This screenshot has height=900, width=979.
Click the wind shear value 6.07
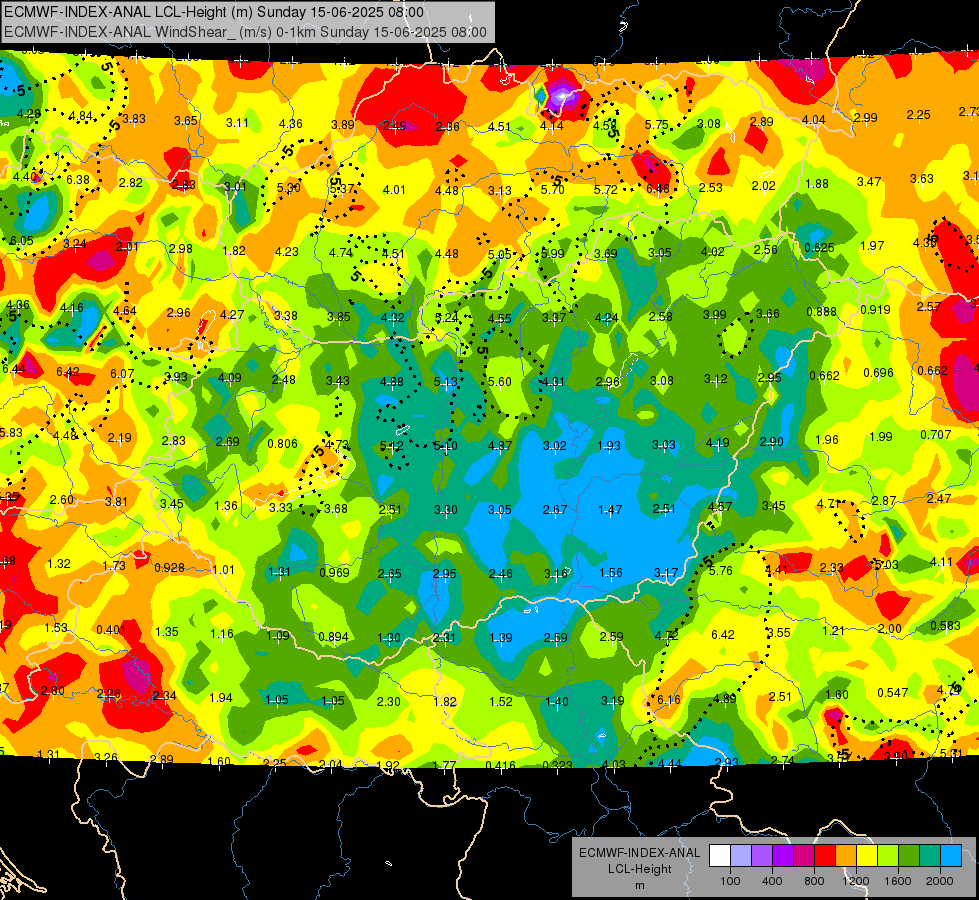click(x=122, y=373)
